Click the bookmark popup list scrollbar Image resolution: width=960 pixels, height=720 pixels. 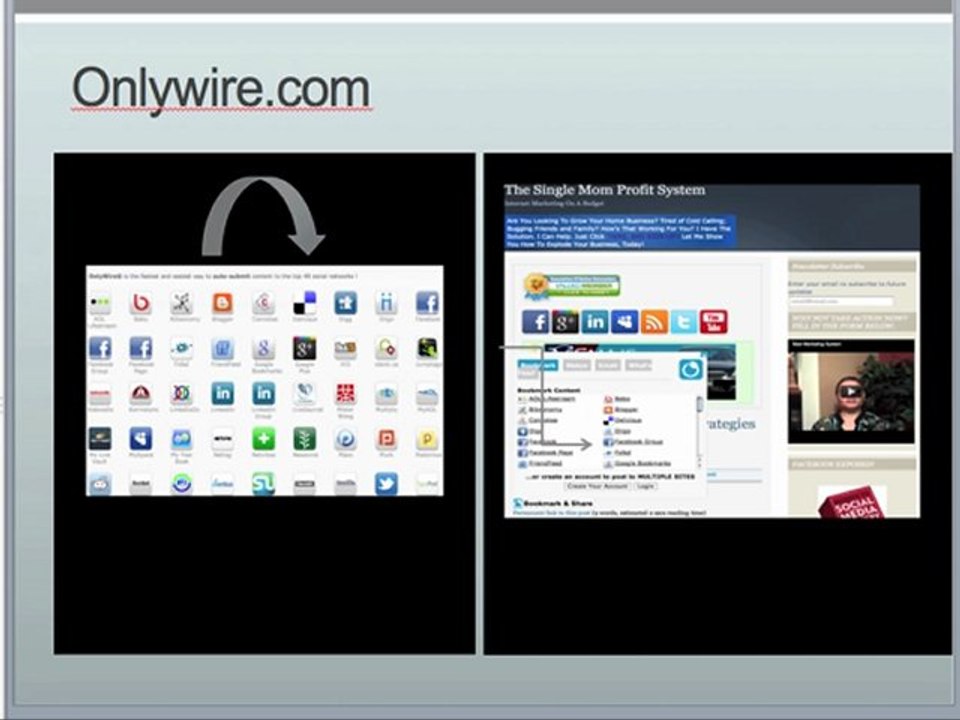pyautogui.click(x=699, y=432)
